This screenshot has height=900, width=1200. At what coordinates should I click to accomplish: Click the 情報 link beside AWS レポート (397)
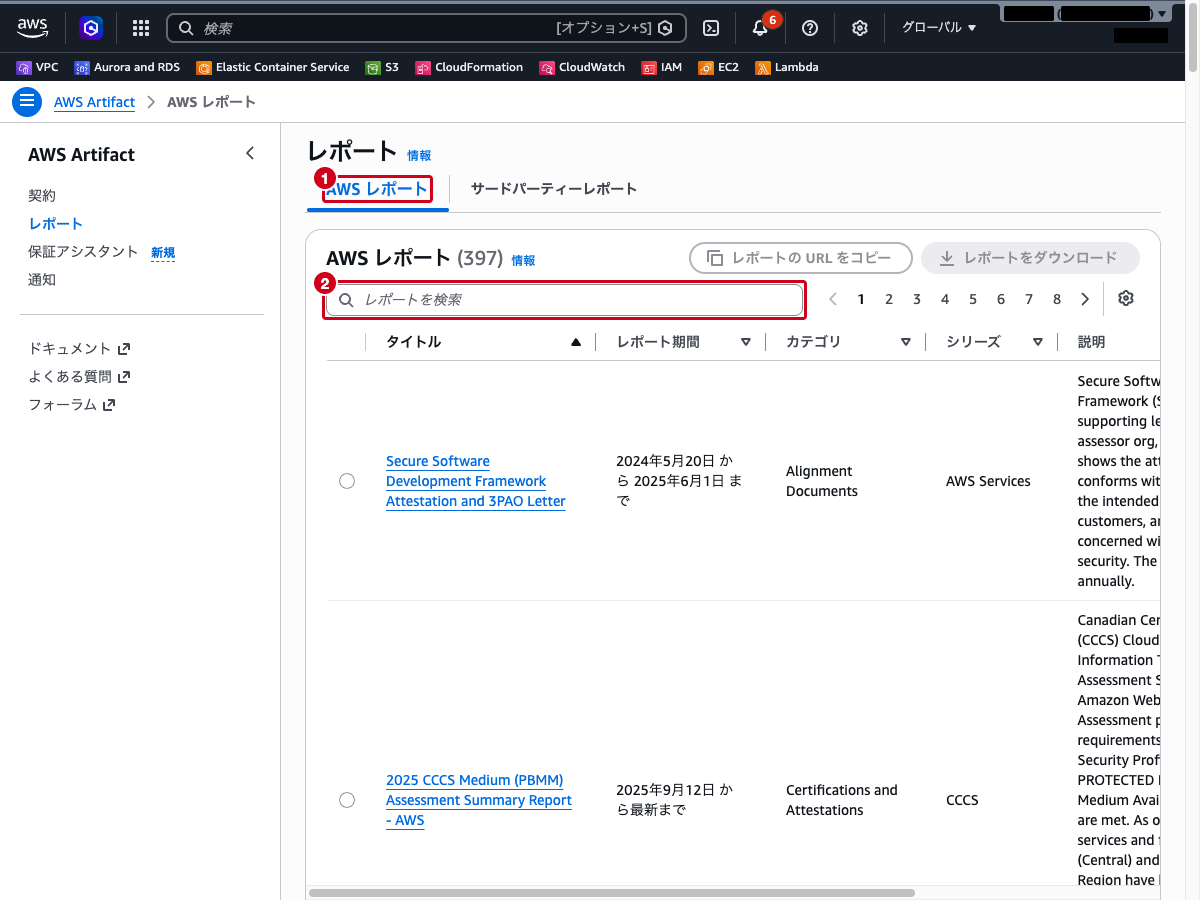(523, 261)
